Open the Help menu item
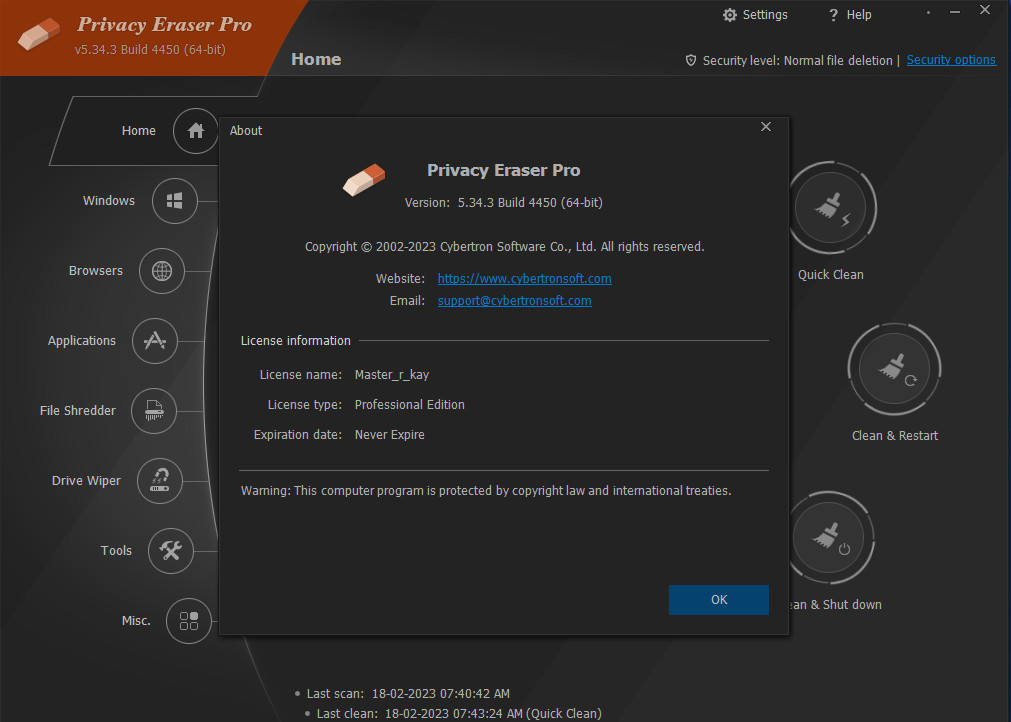Screen dimensions: 1011x722 (x=850, y=15)
